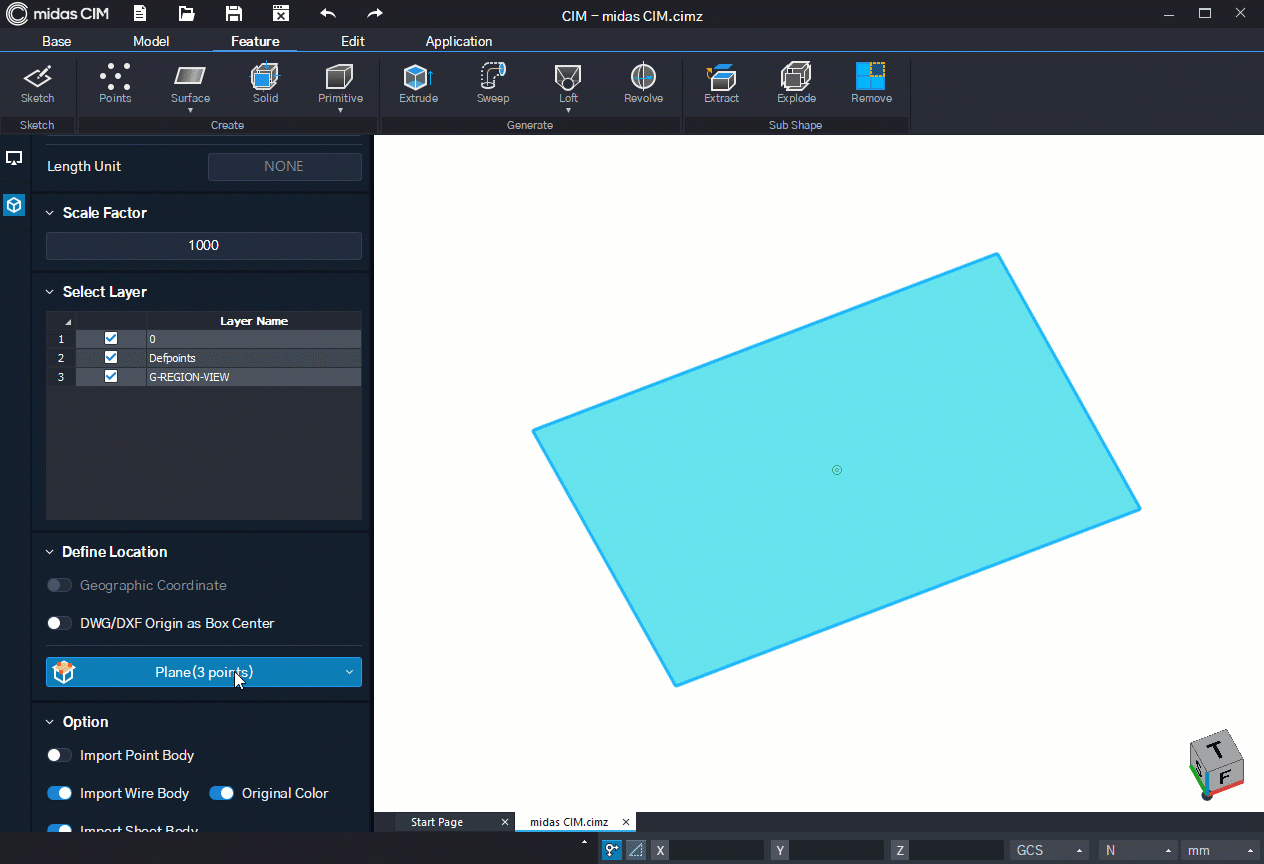Viewport: 1264px width, 864px height.
Task: Click the Scale Factor 1000 field
Action: click(204, 245)
